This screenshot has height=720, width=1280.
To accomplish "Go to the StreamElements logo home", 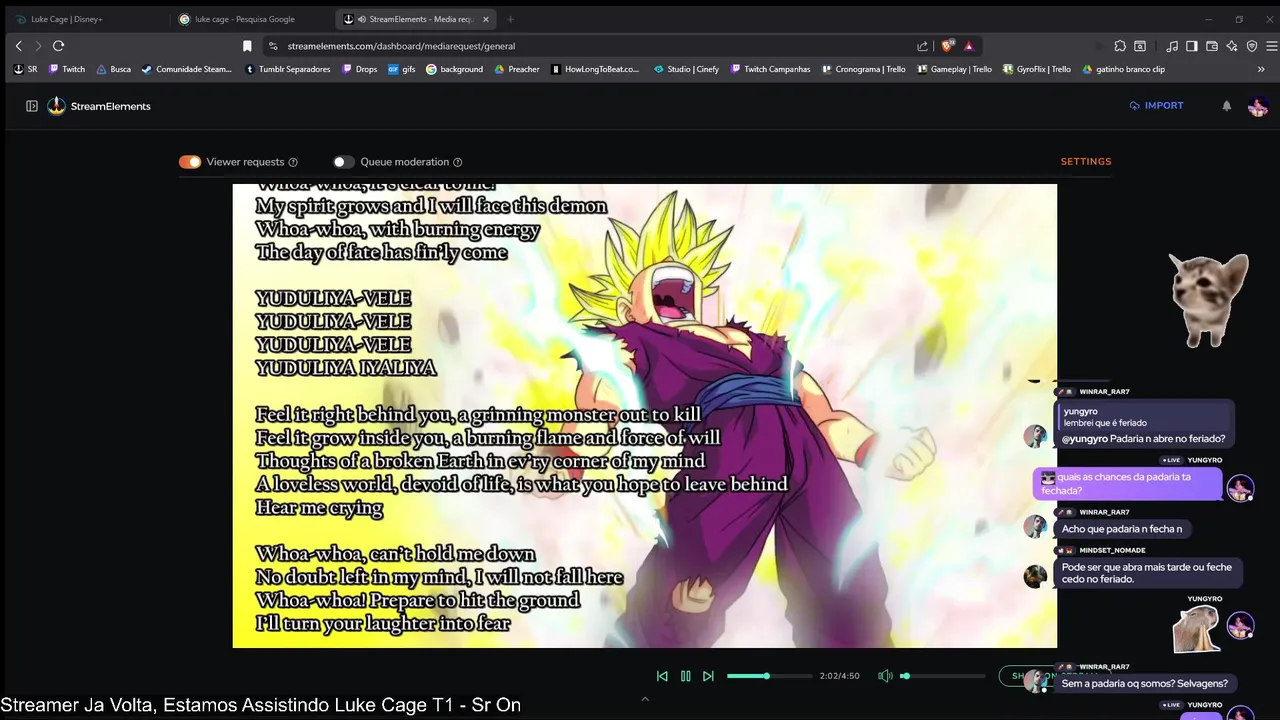I will pyautogui.click(x=99, y=106).
